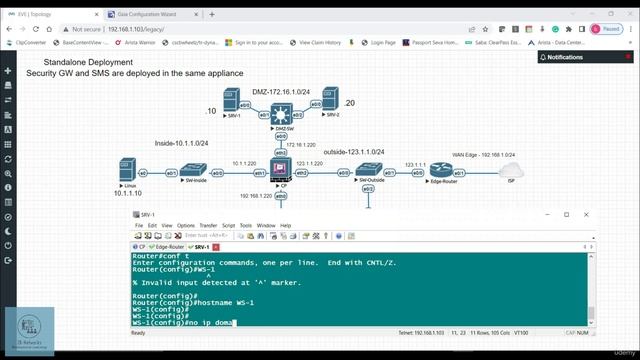Click the browser Back button
The width and height of the screenshot is (640, 360).
[x=9, y=29]
